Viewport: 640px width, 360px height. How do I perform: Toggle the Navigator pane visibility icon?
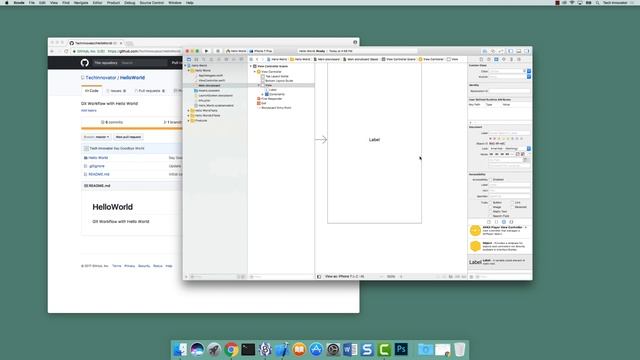(511, 51)
